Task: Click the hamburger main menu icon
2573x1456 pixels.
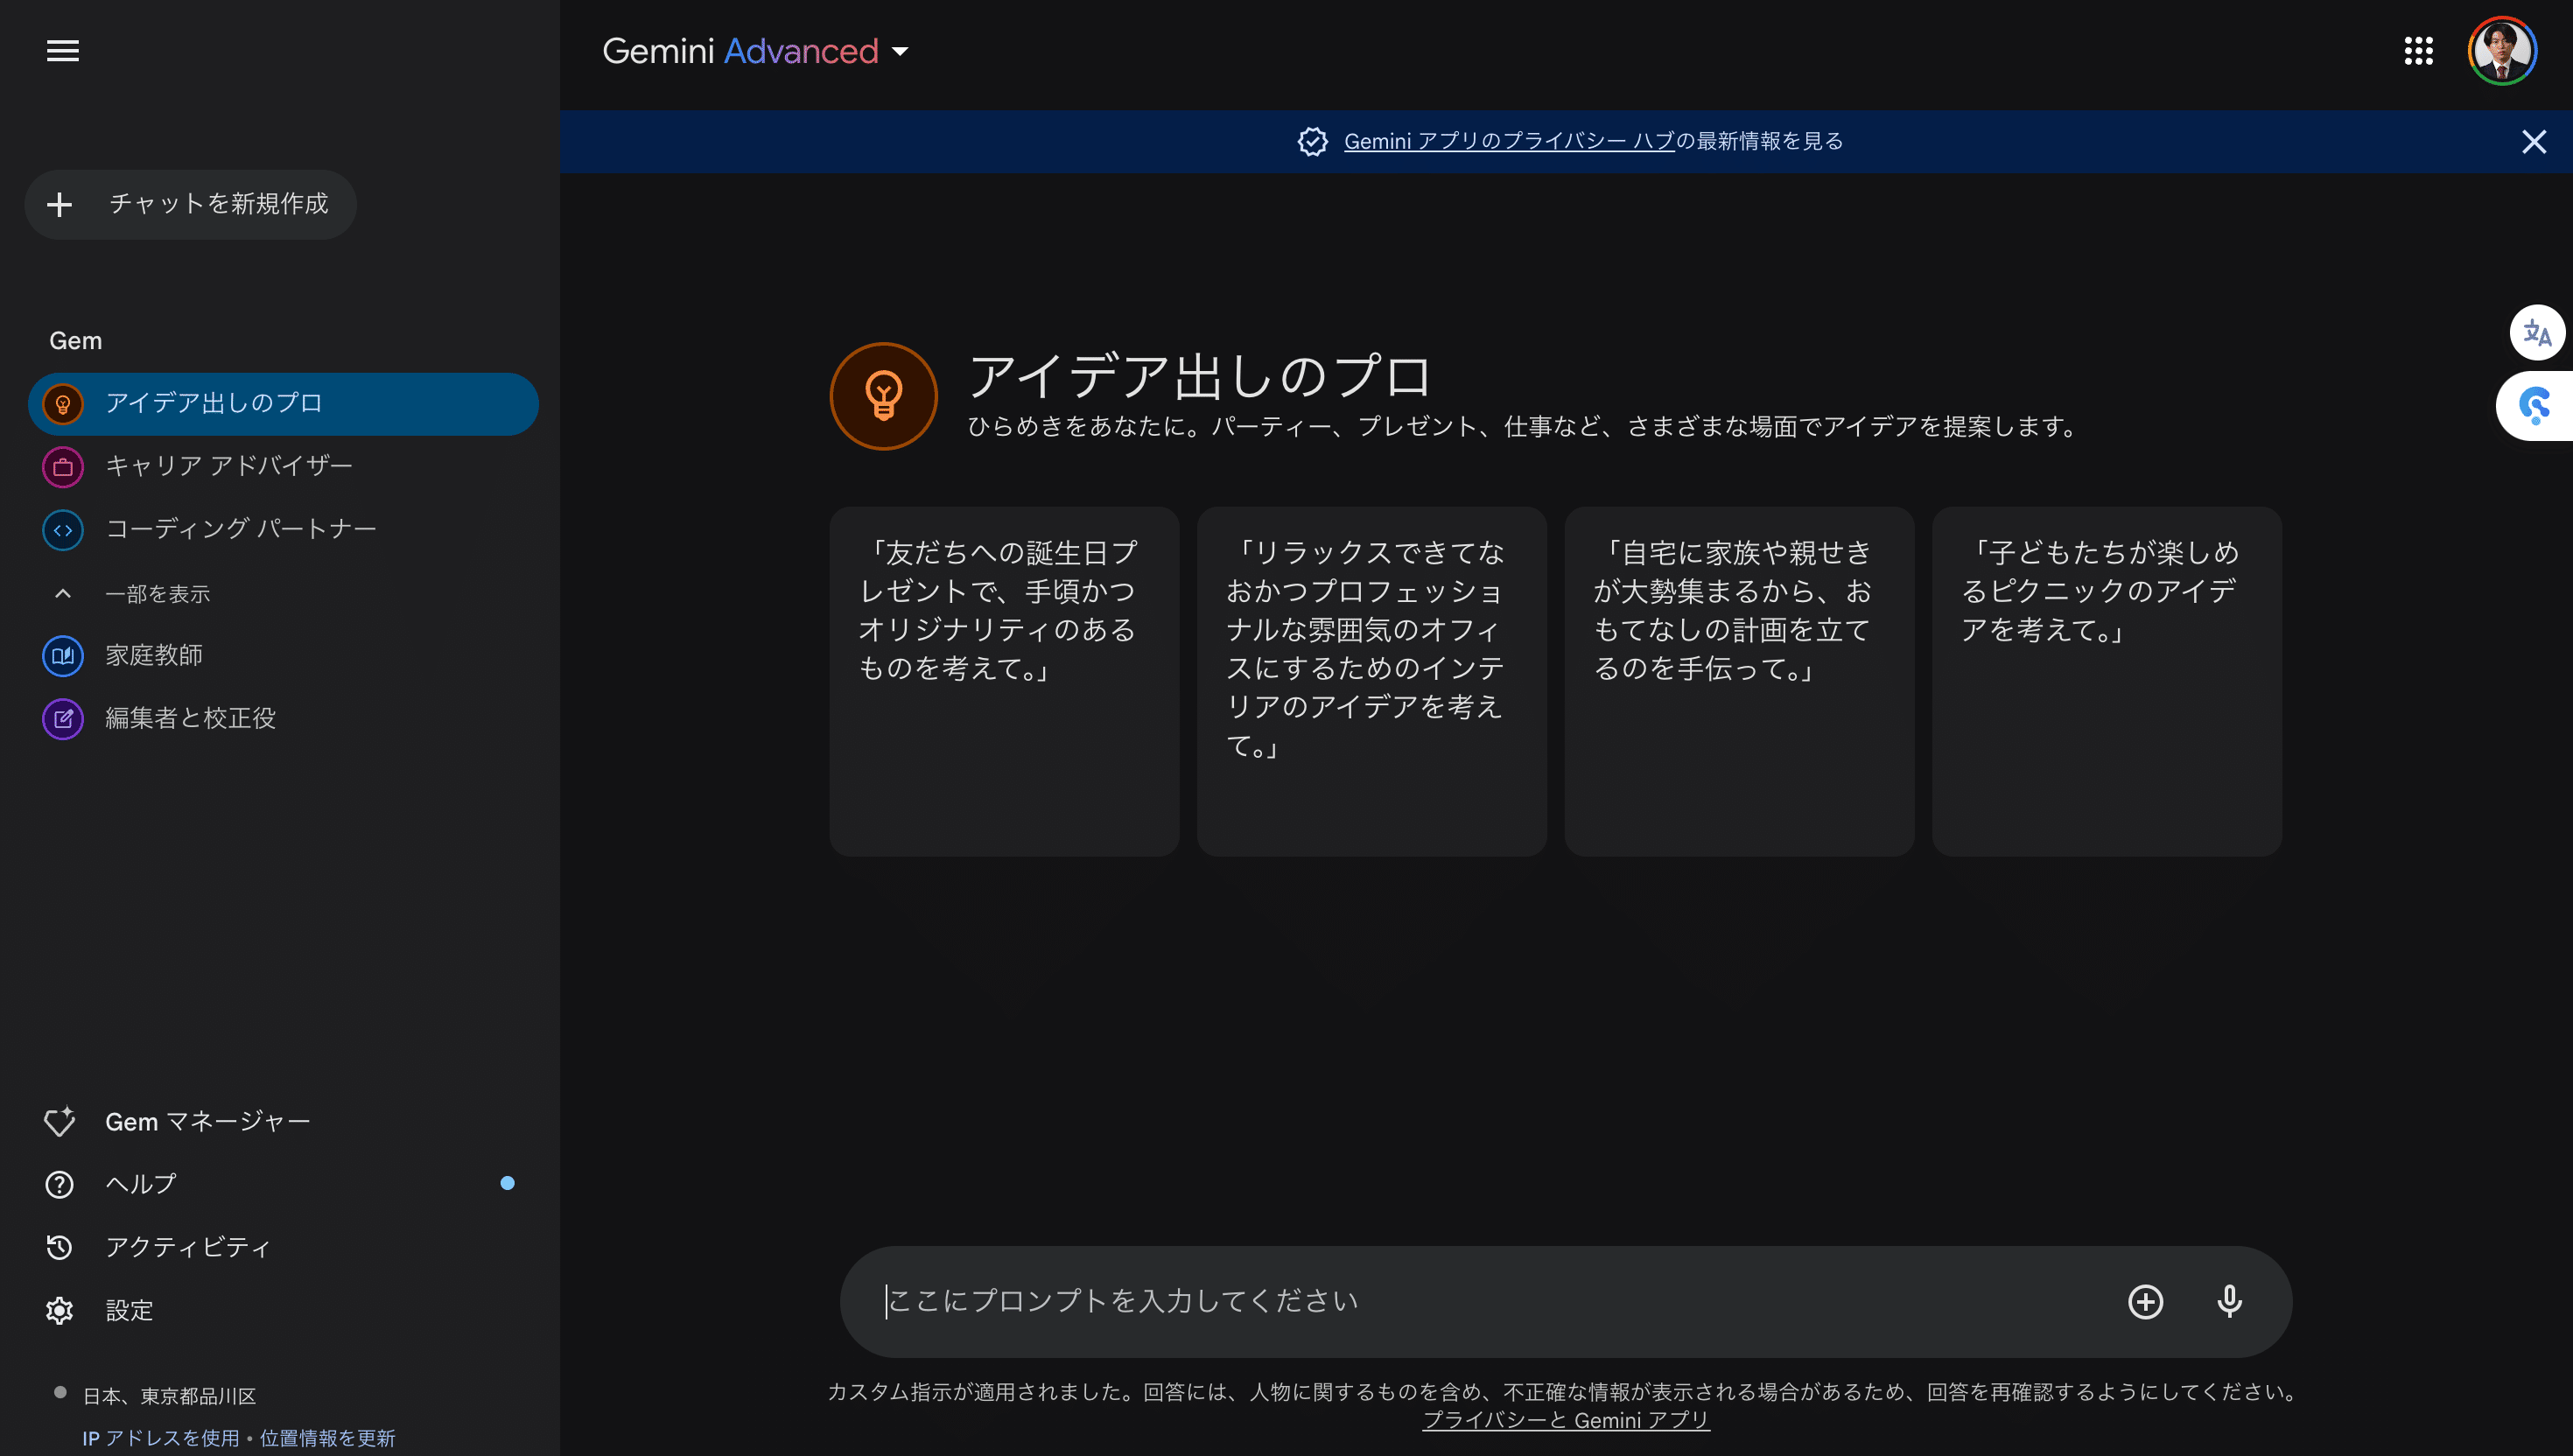Action: tap(62, 50)
